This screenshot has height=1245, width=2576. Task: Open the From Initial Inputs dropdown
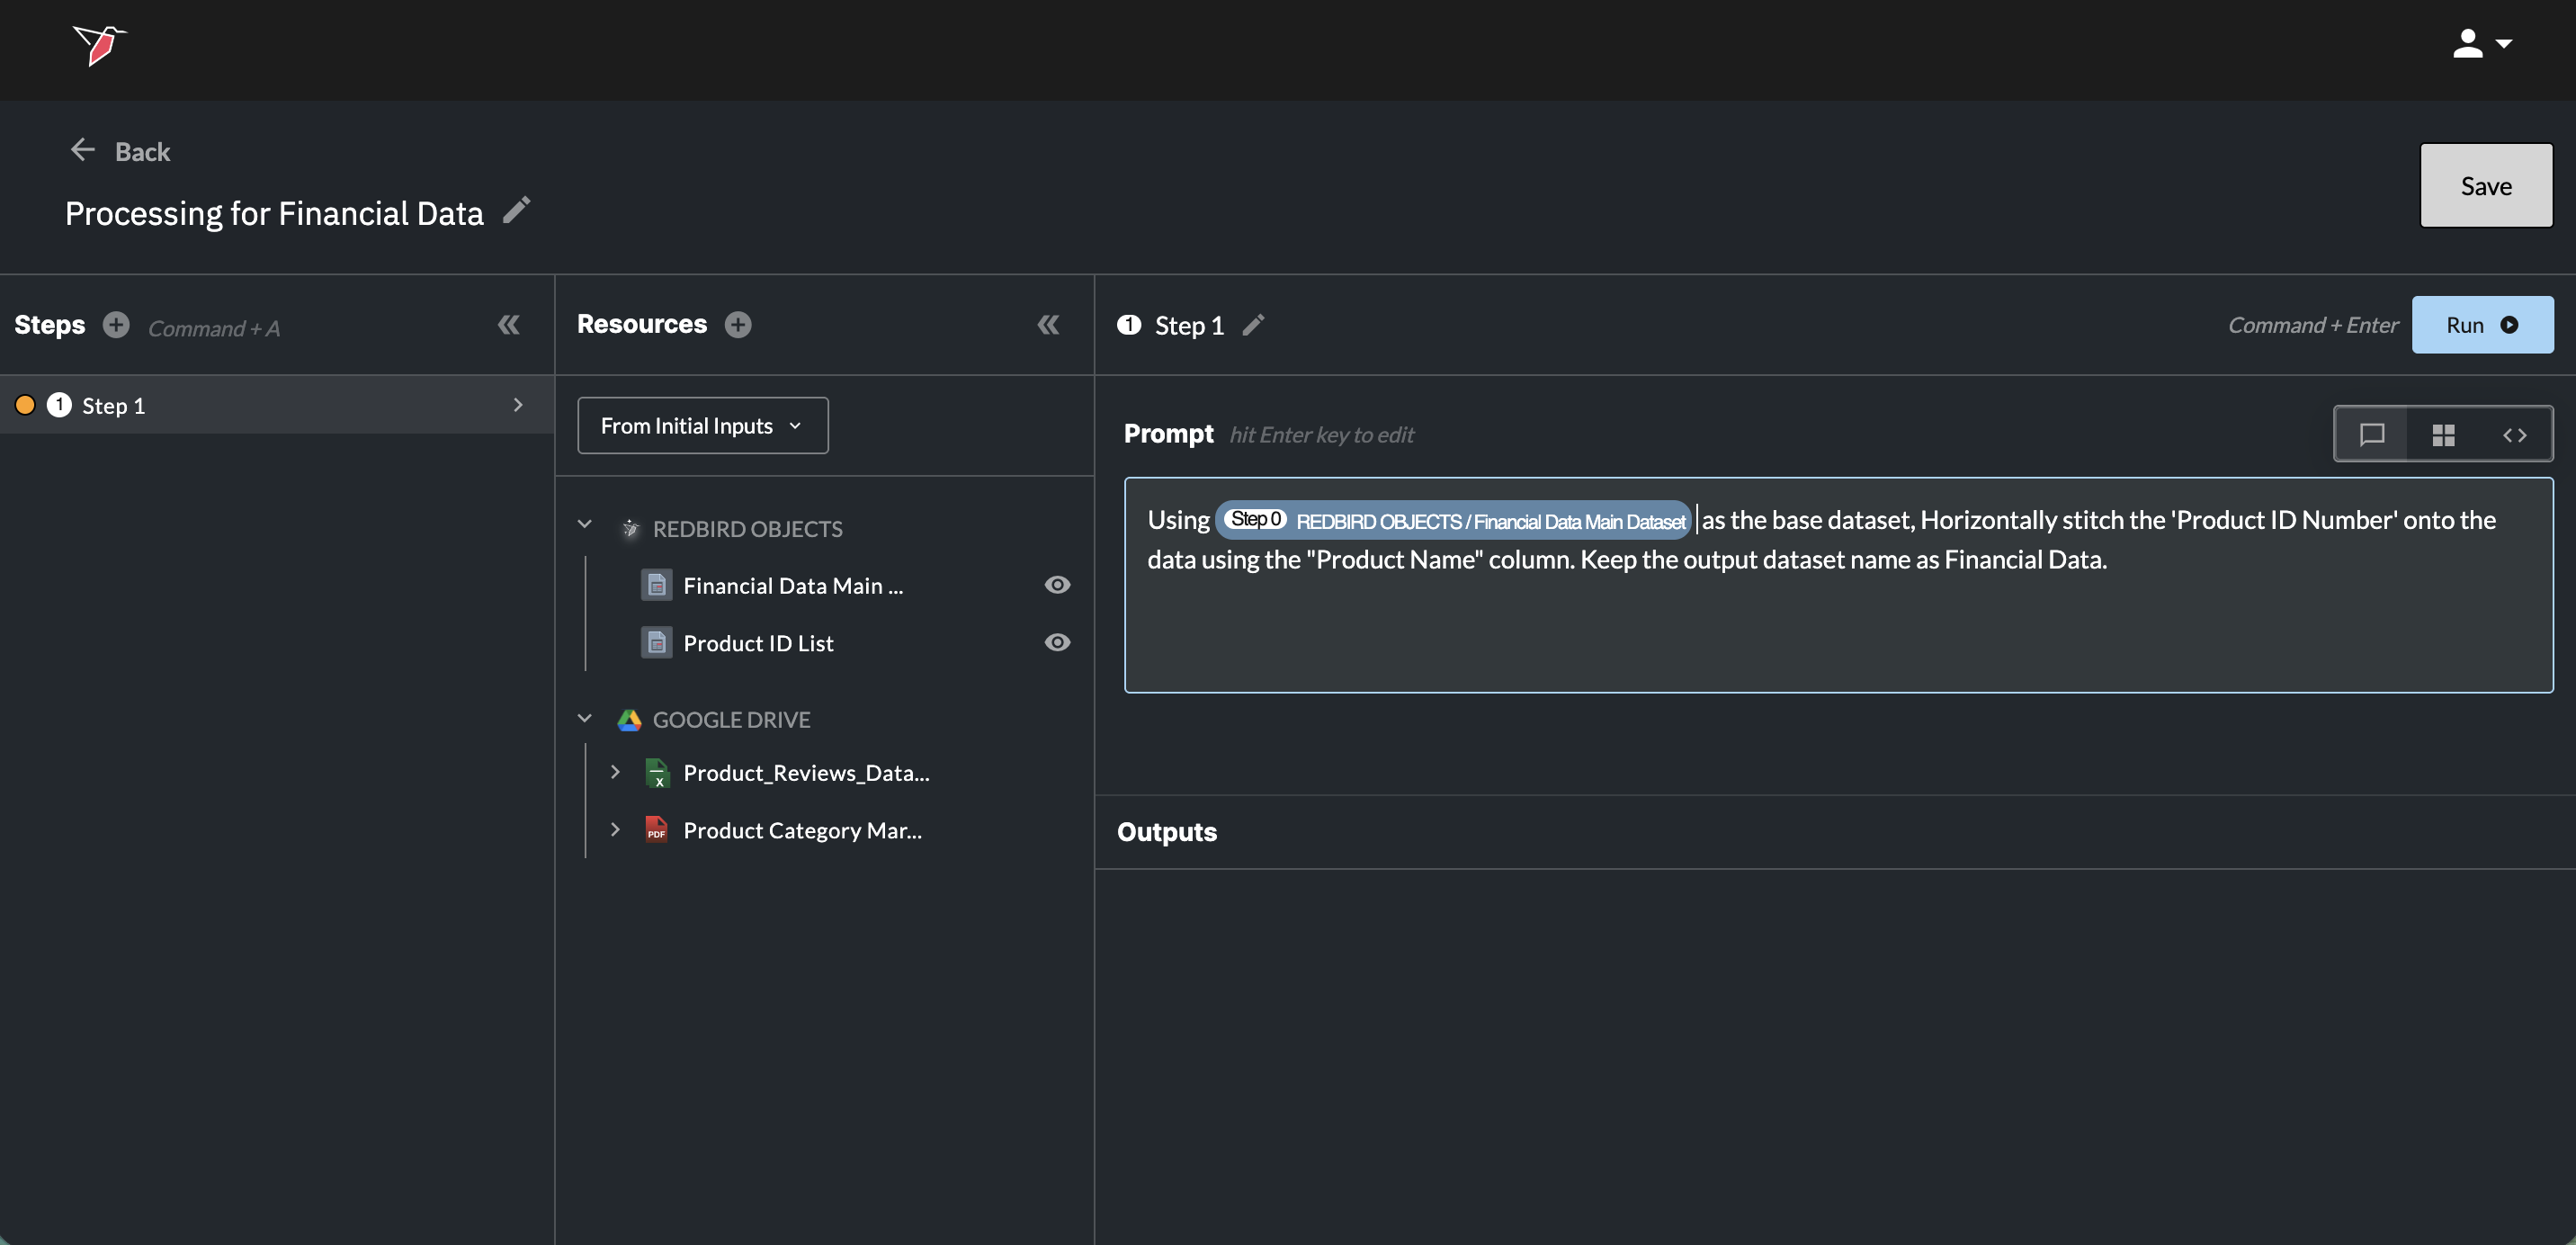702,426
